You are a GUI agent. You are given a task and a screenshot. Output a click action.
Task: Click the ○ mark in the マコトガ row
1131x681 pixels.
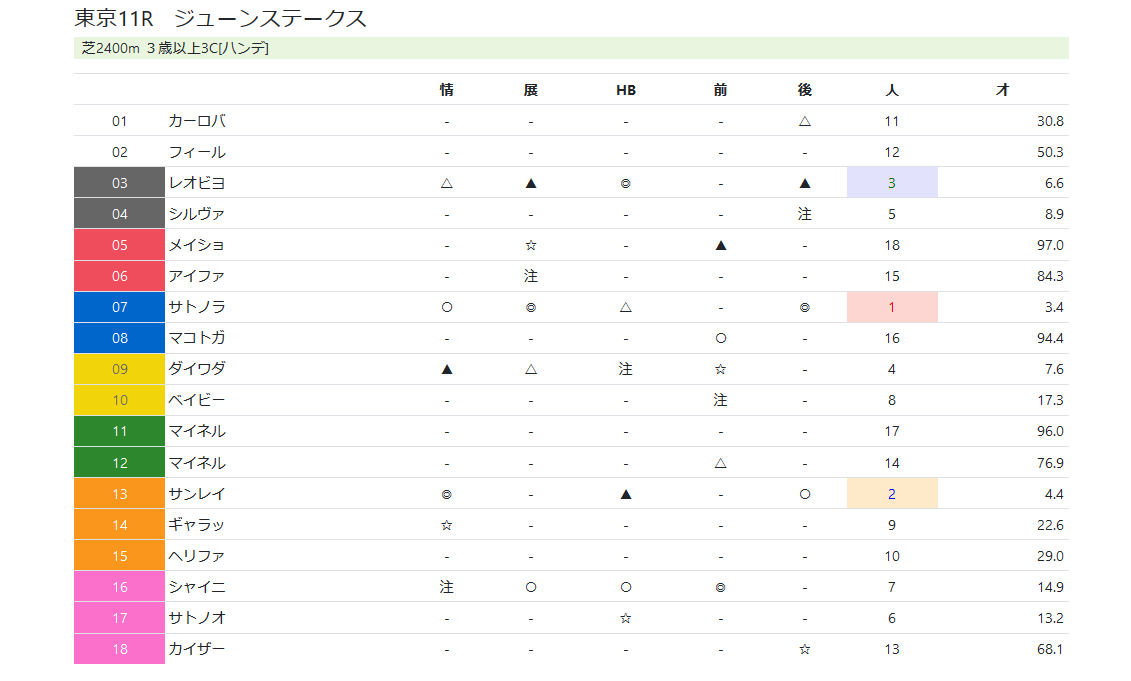tap(720, 338)
